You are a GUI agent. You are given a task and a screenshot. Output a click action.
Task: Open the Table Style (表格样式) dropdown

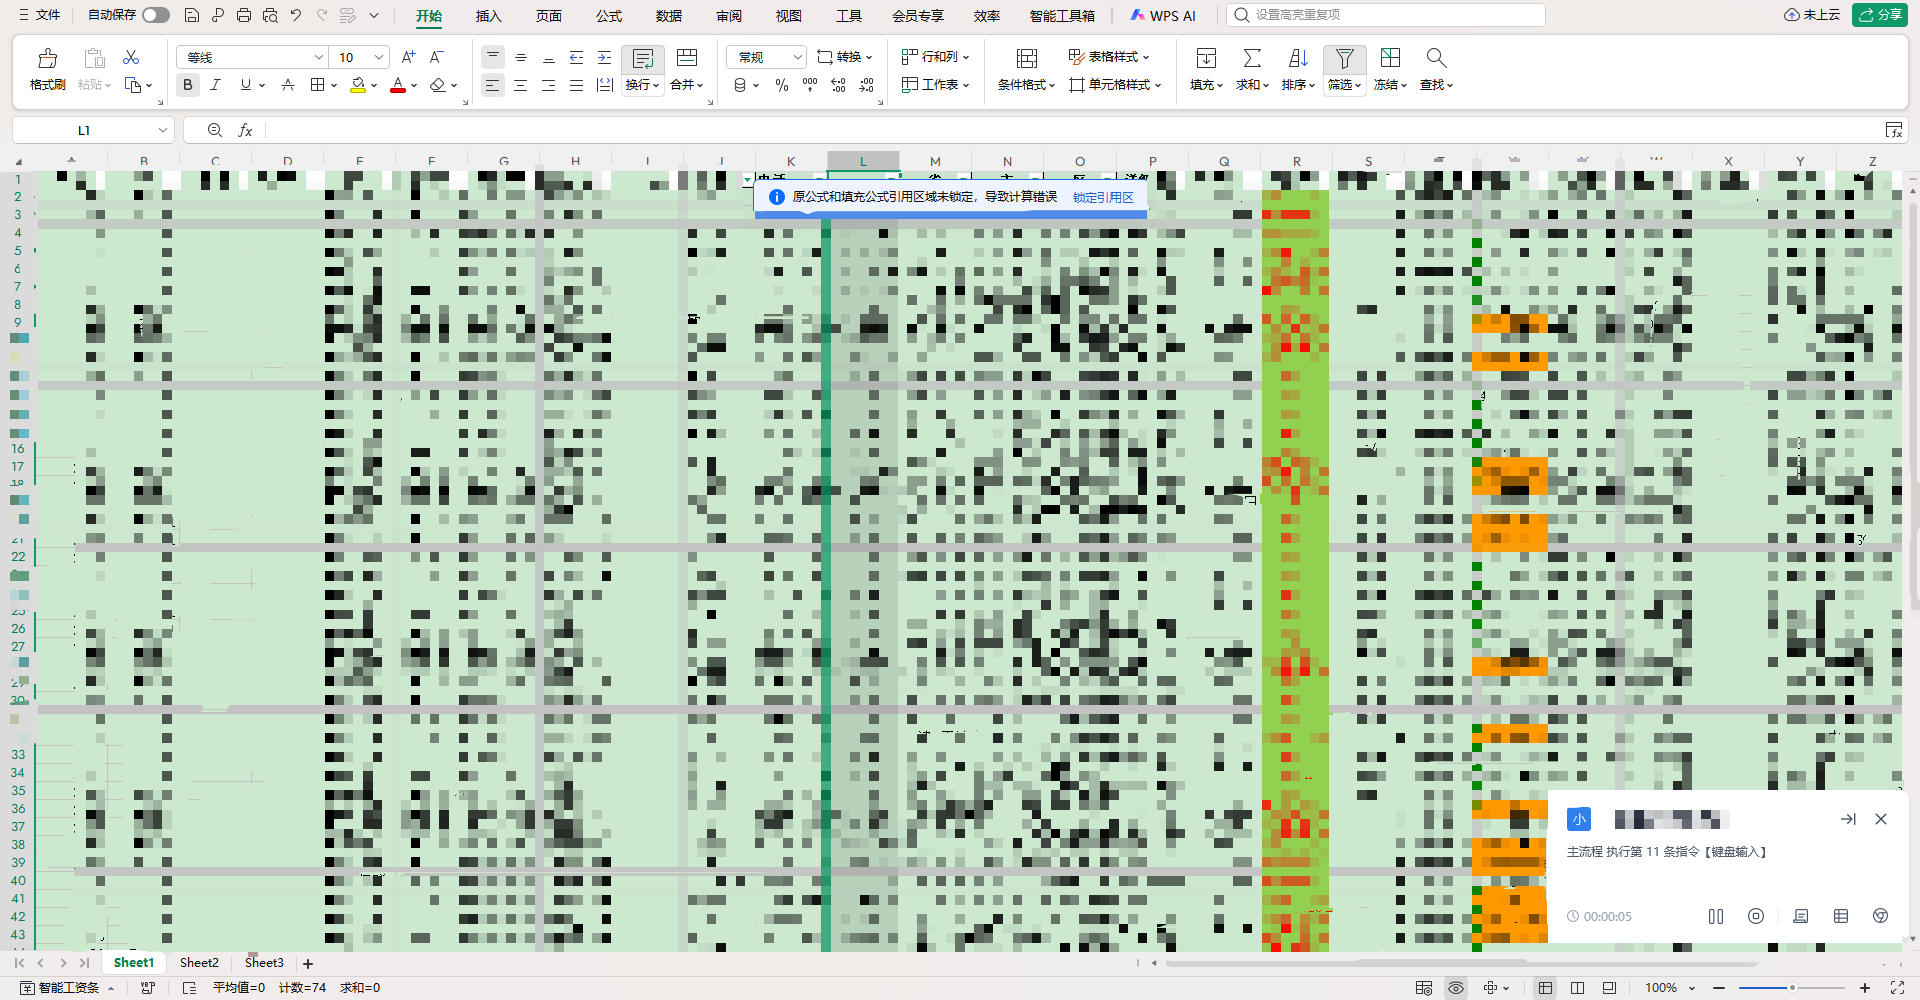[x=1109, y=57]
